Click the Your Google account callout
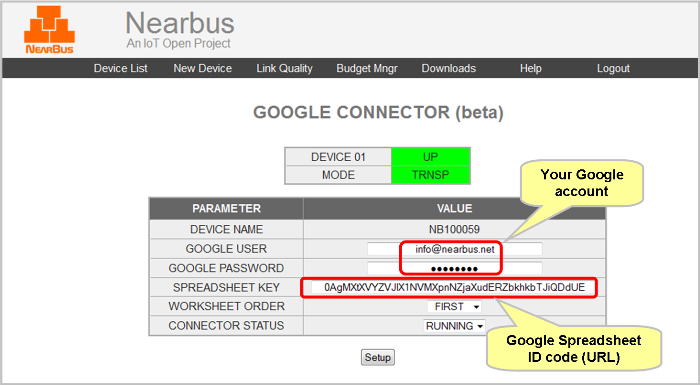The image size is (700, 385). pos(582,183)
